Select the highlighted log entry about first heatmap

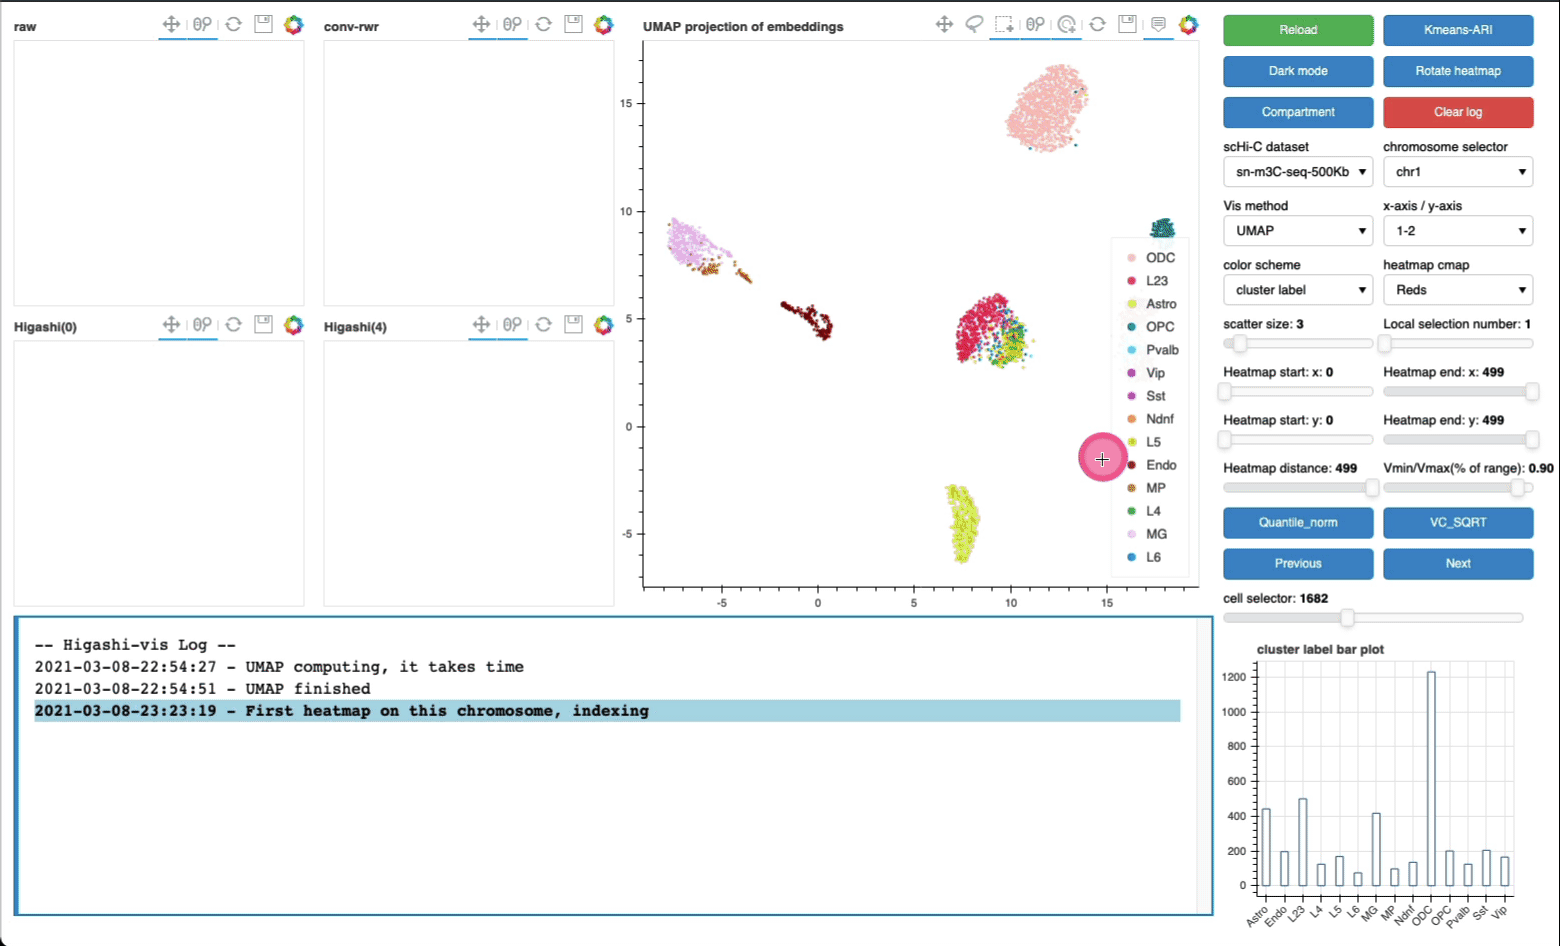342,710
